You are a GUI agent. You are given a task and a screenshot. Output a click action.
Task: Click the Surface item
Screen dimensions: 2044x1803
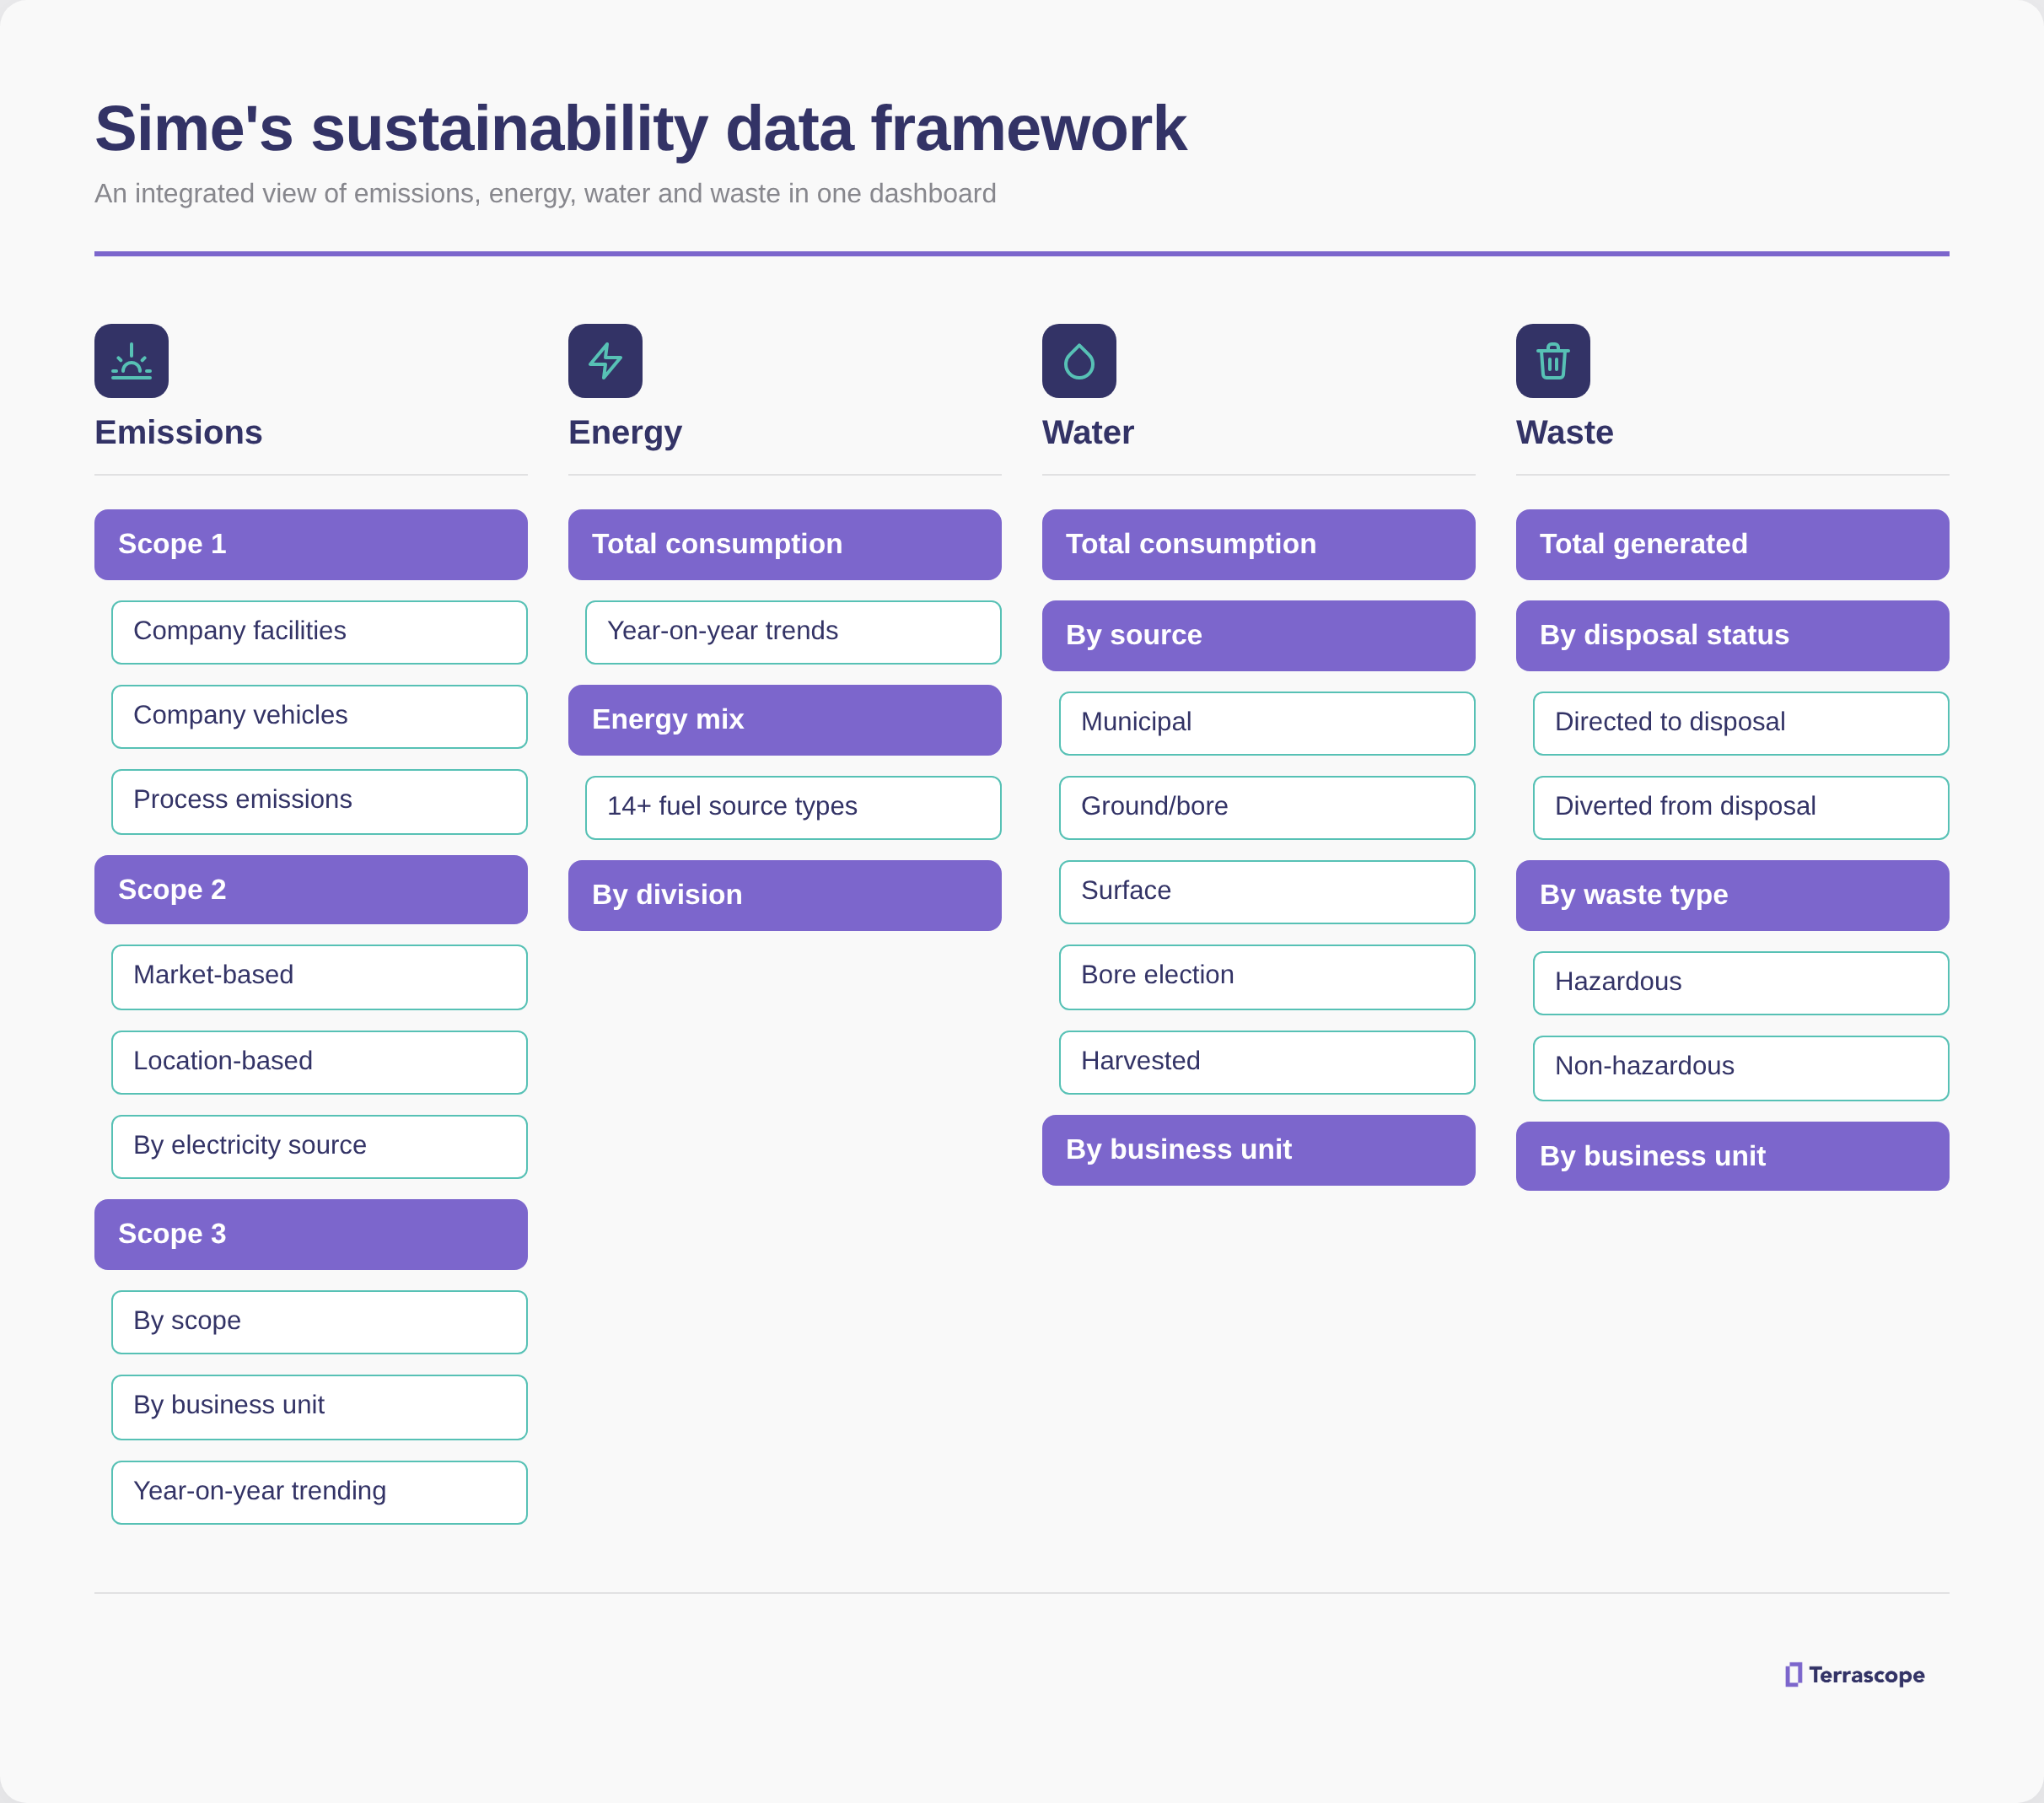point(1266,892)
